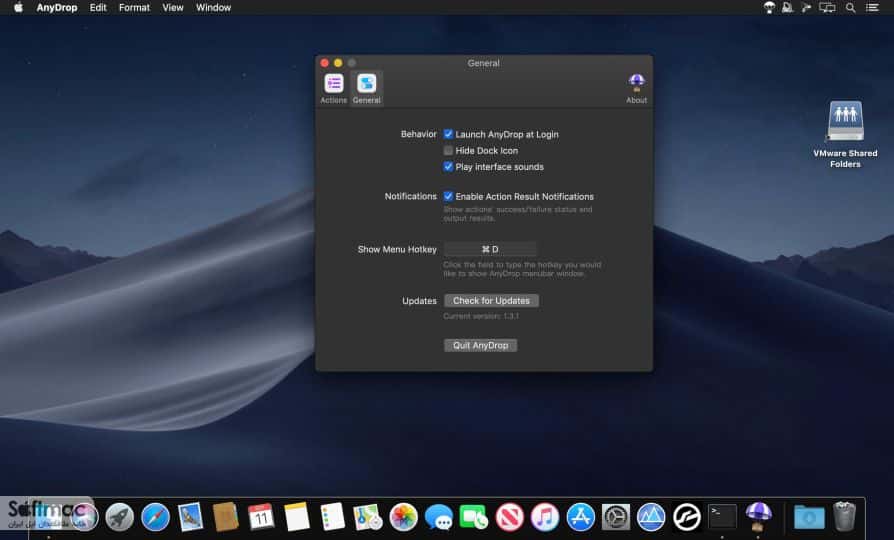Viewport: 894px width, 540px height.
Task: Disable Enable Action Result Notifications checkbox
Action: tap(448, 196)
